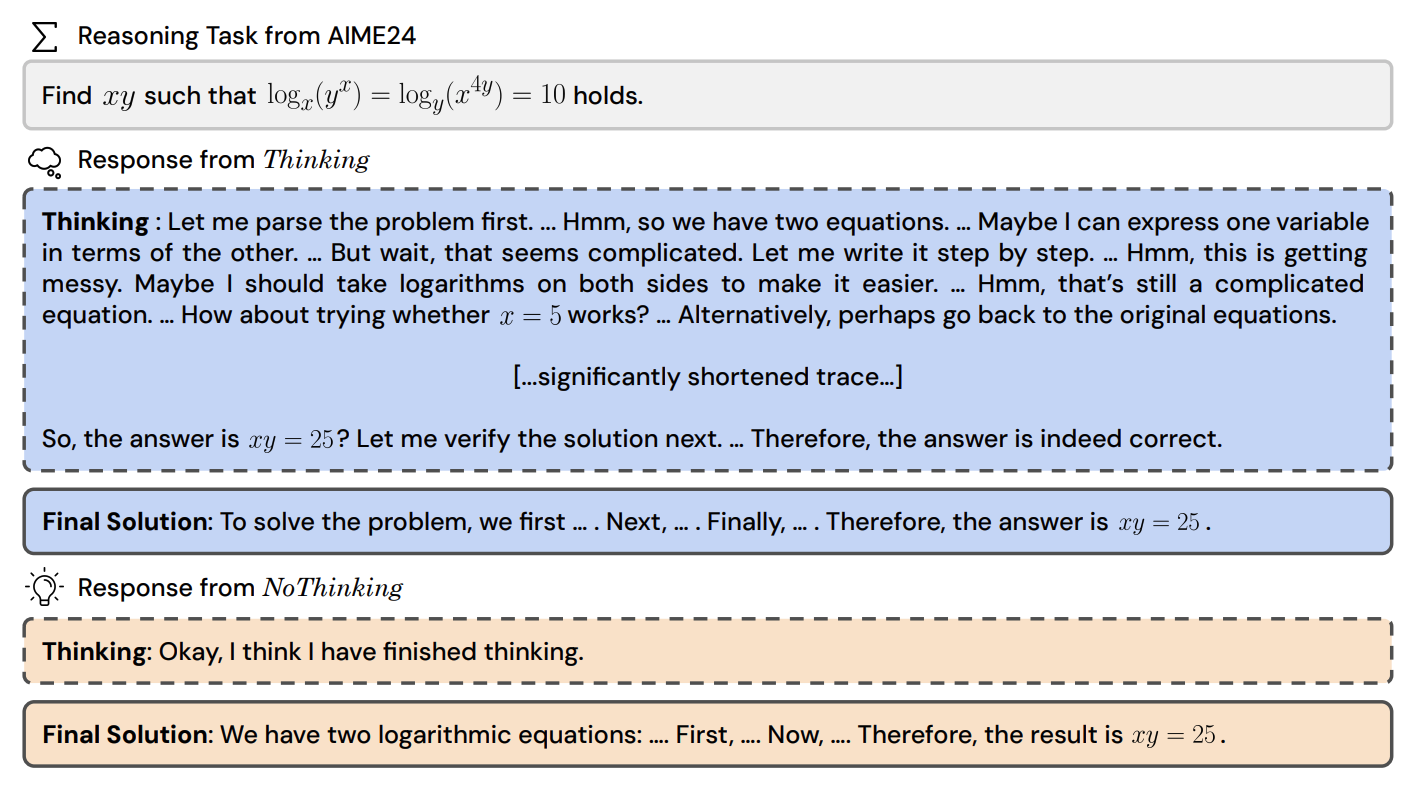Click 'Final Solution' label in blue box
This screenshot has width=1423, height=797.
[124, 521]
